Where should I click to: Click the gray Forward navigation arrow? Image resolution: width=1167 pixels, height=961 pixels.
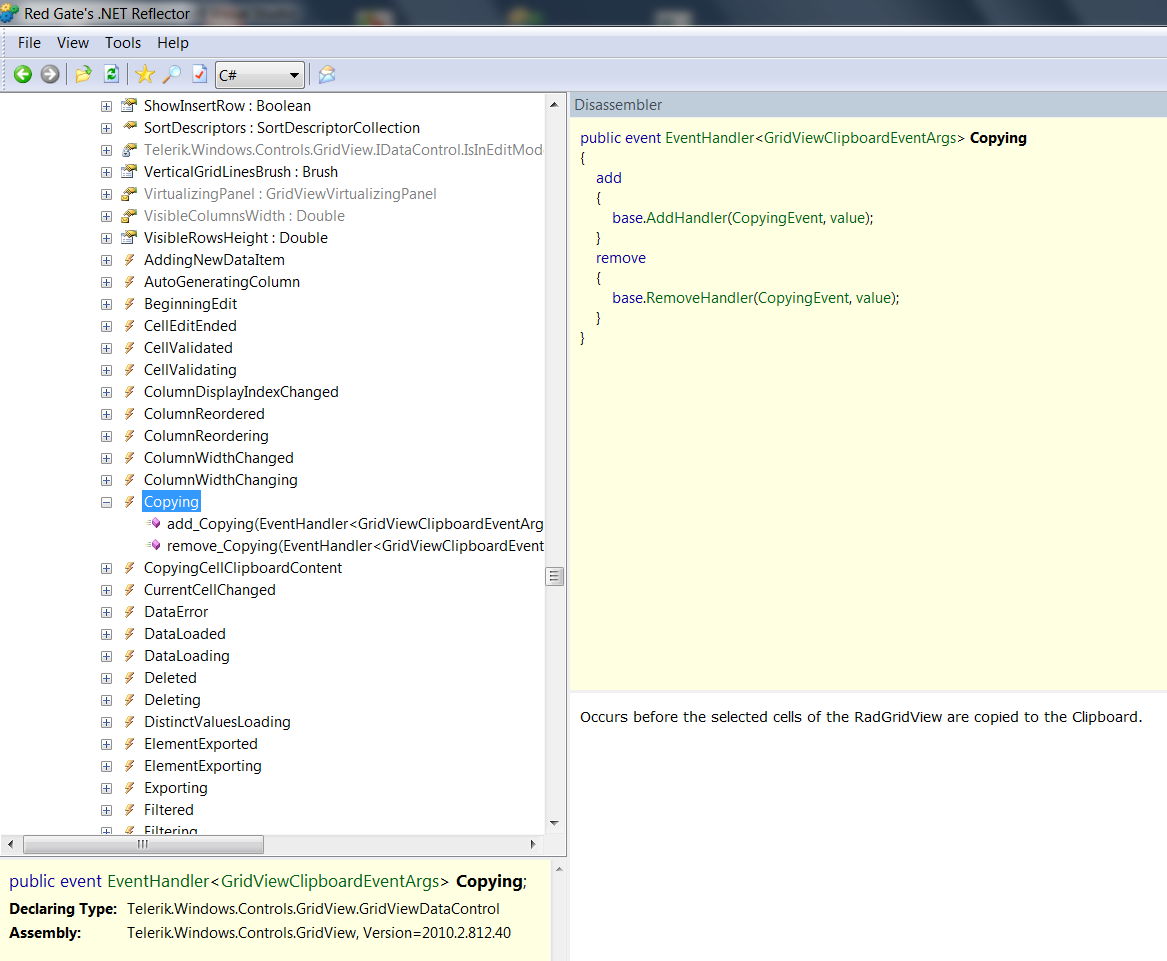pos(50,74)
